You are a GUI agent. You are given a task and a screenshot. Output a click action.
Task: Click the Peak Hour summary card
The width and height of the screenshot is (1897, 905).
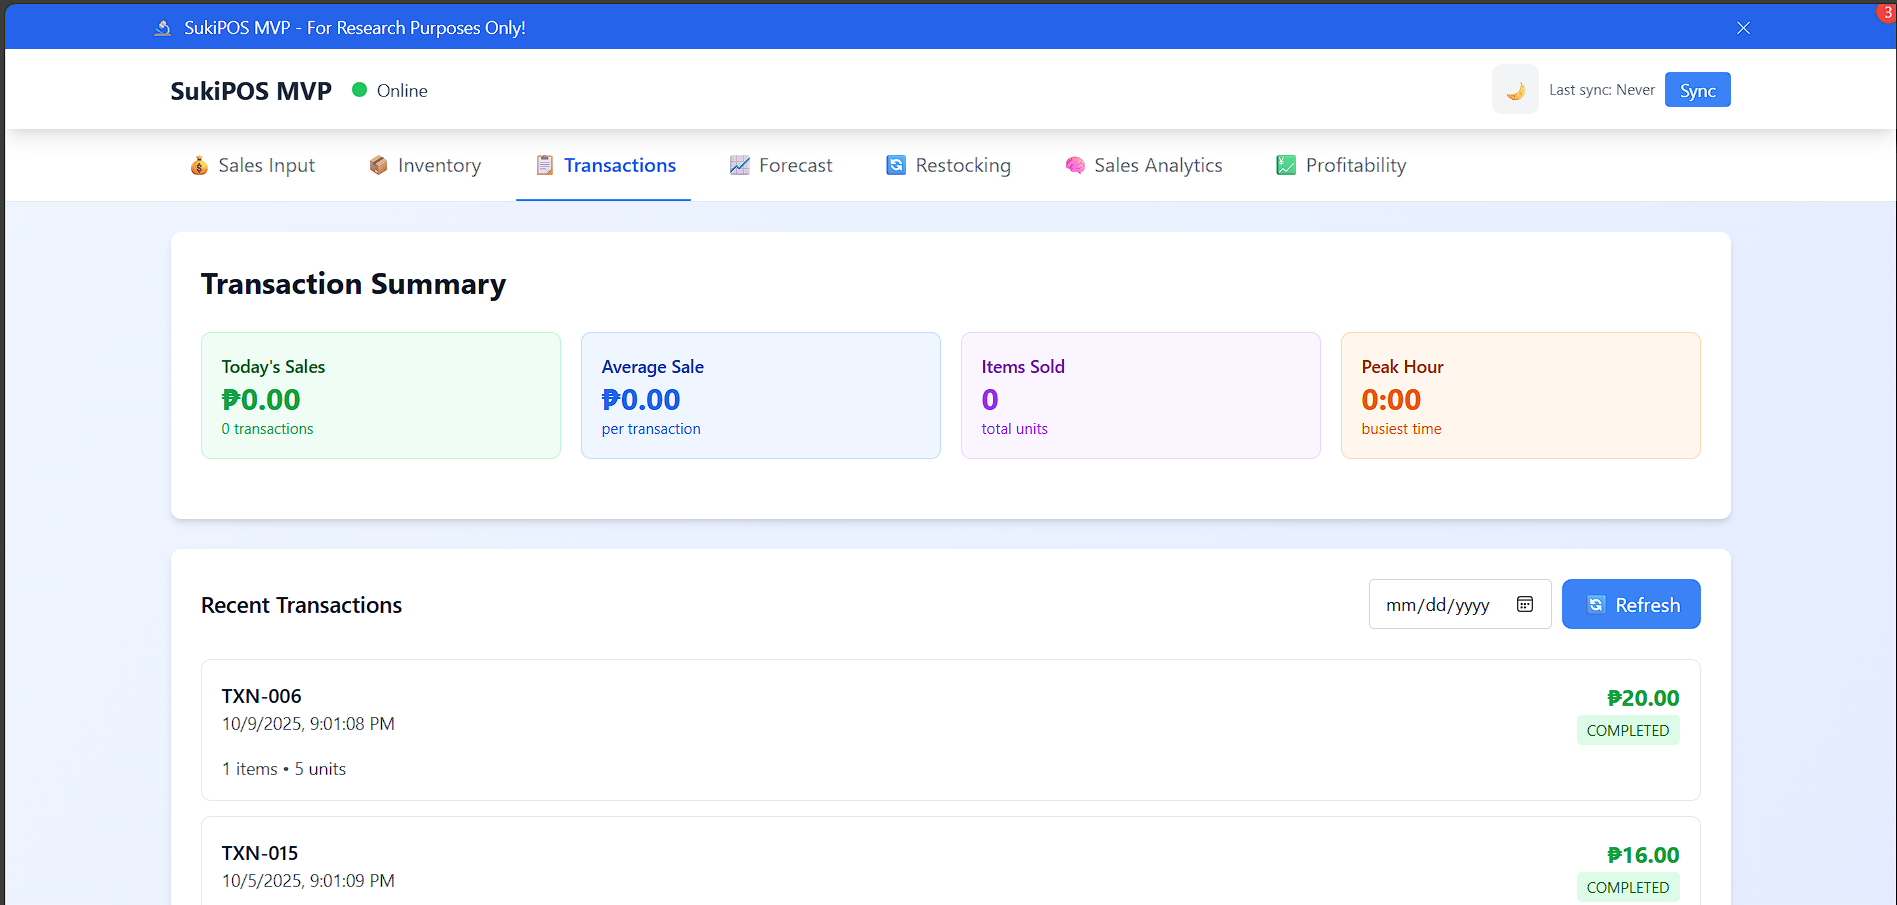[1520, 396]
